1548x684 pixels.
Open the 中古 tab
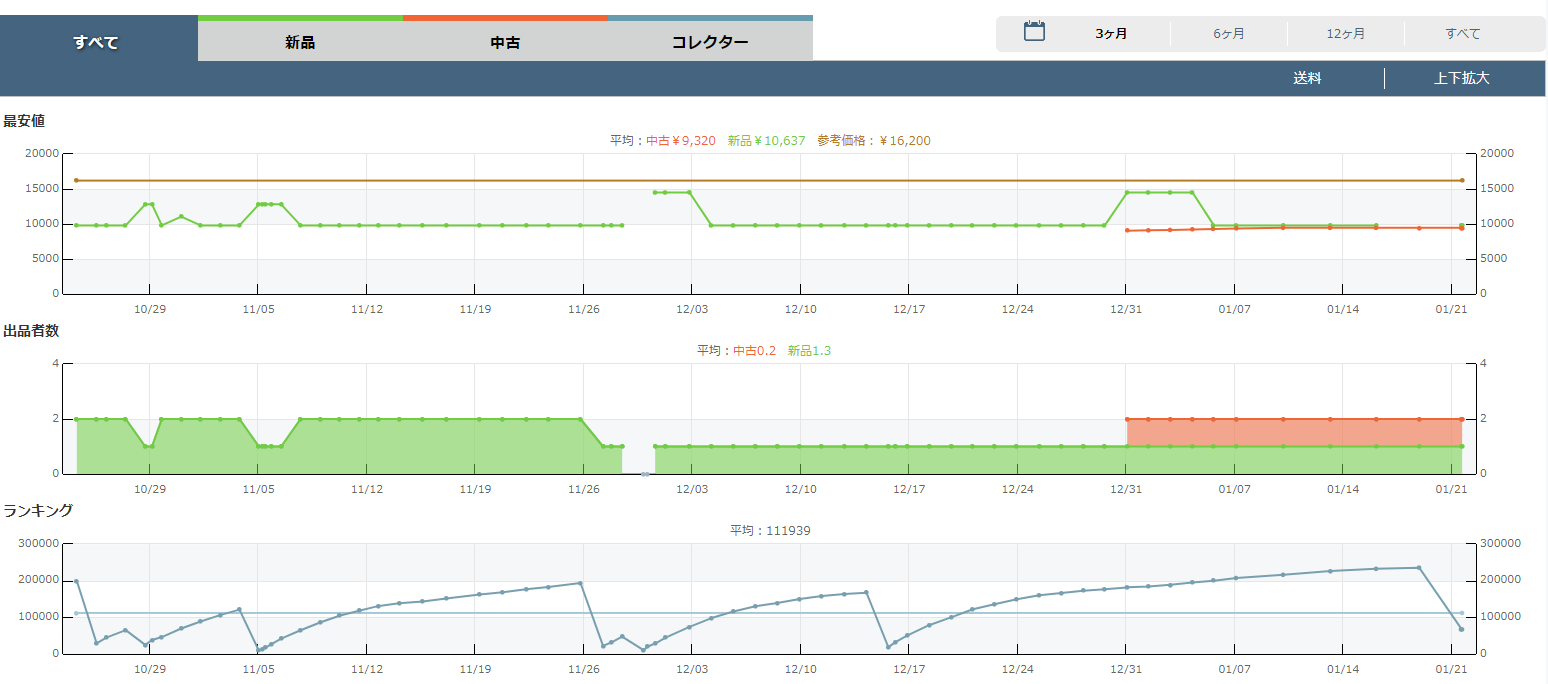(505, 42)
